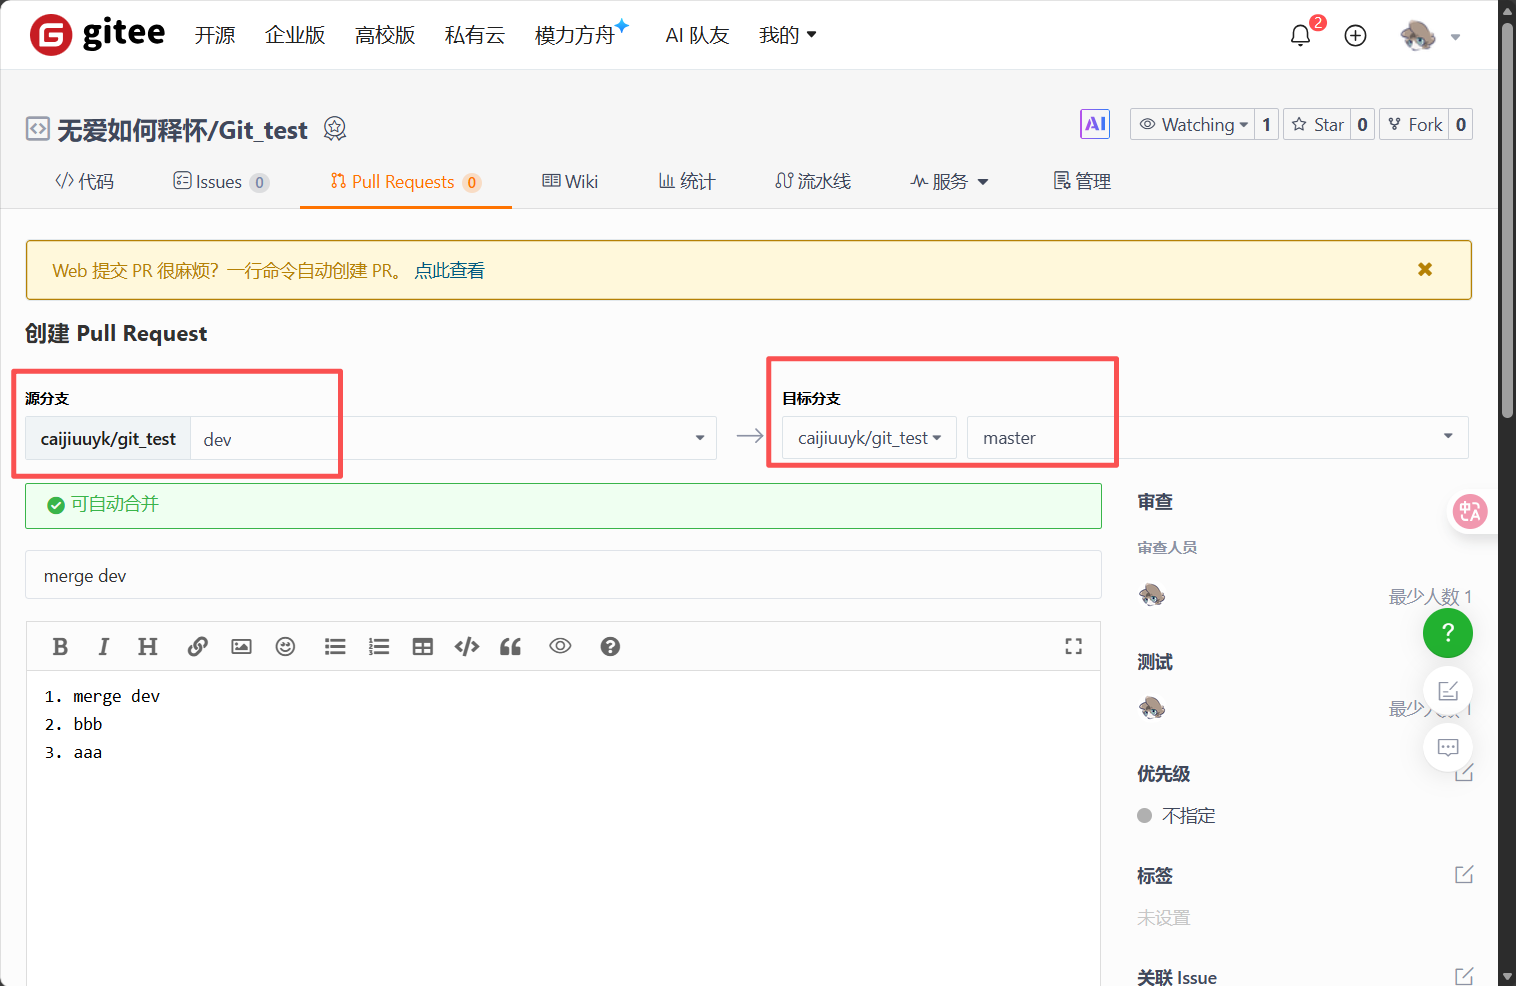This screenshot has width=1516, height=986.
Task: Open the 流水线 tab
Action: [x=813, y=181]
